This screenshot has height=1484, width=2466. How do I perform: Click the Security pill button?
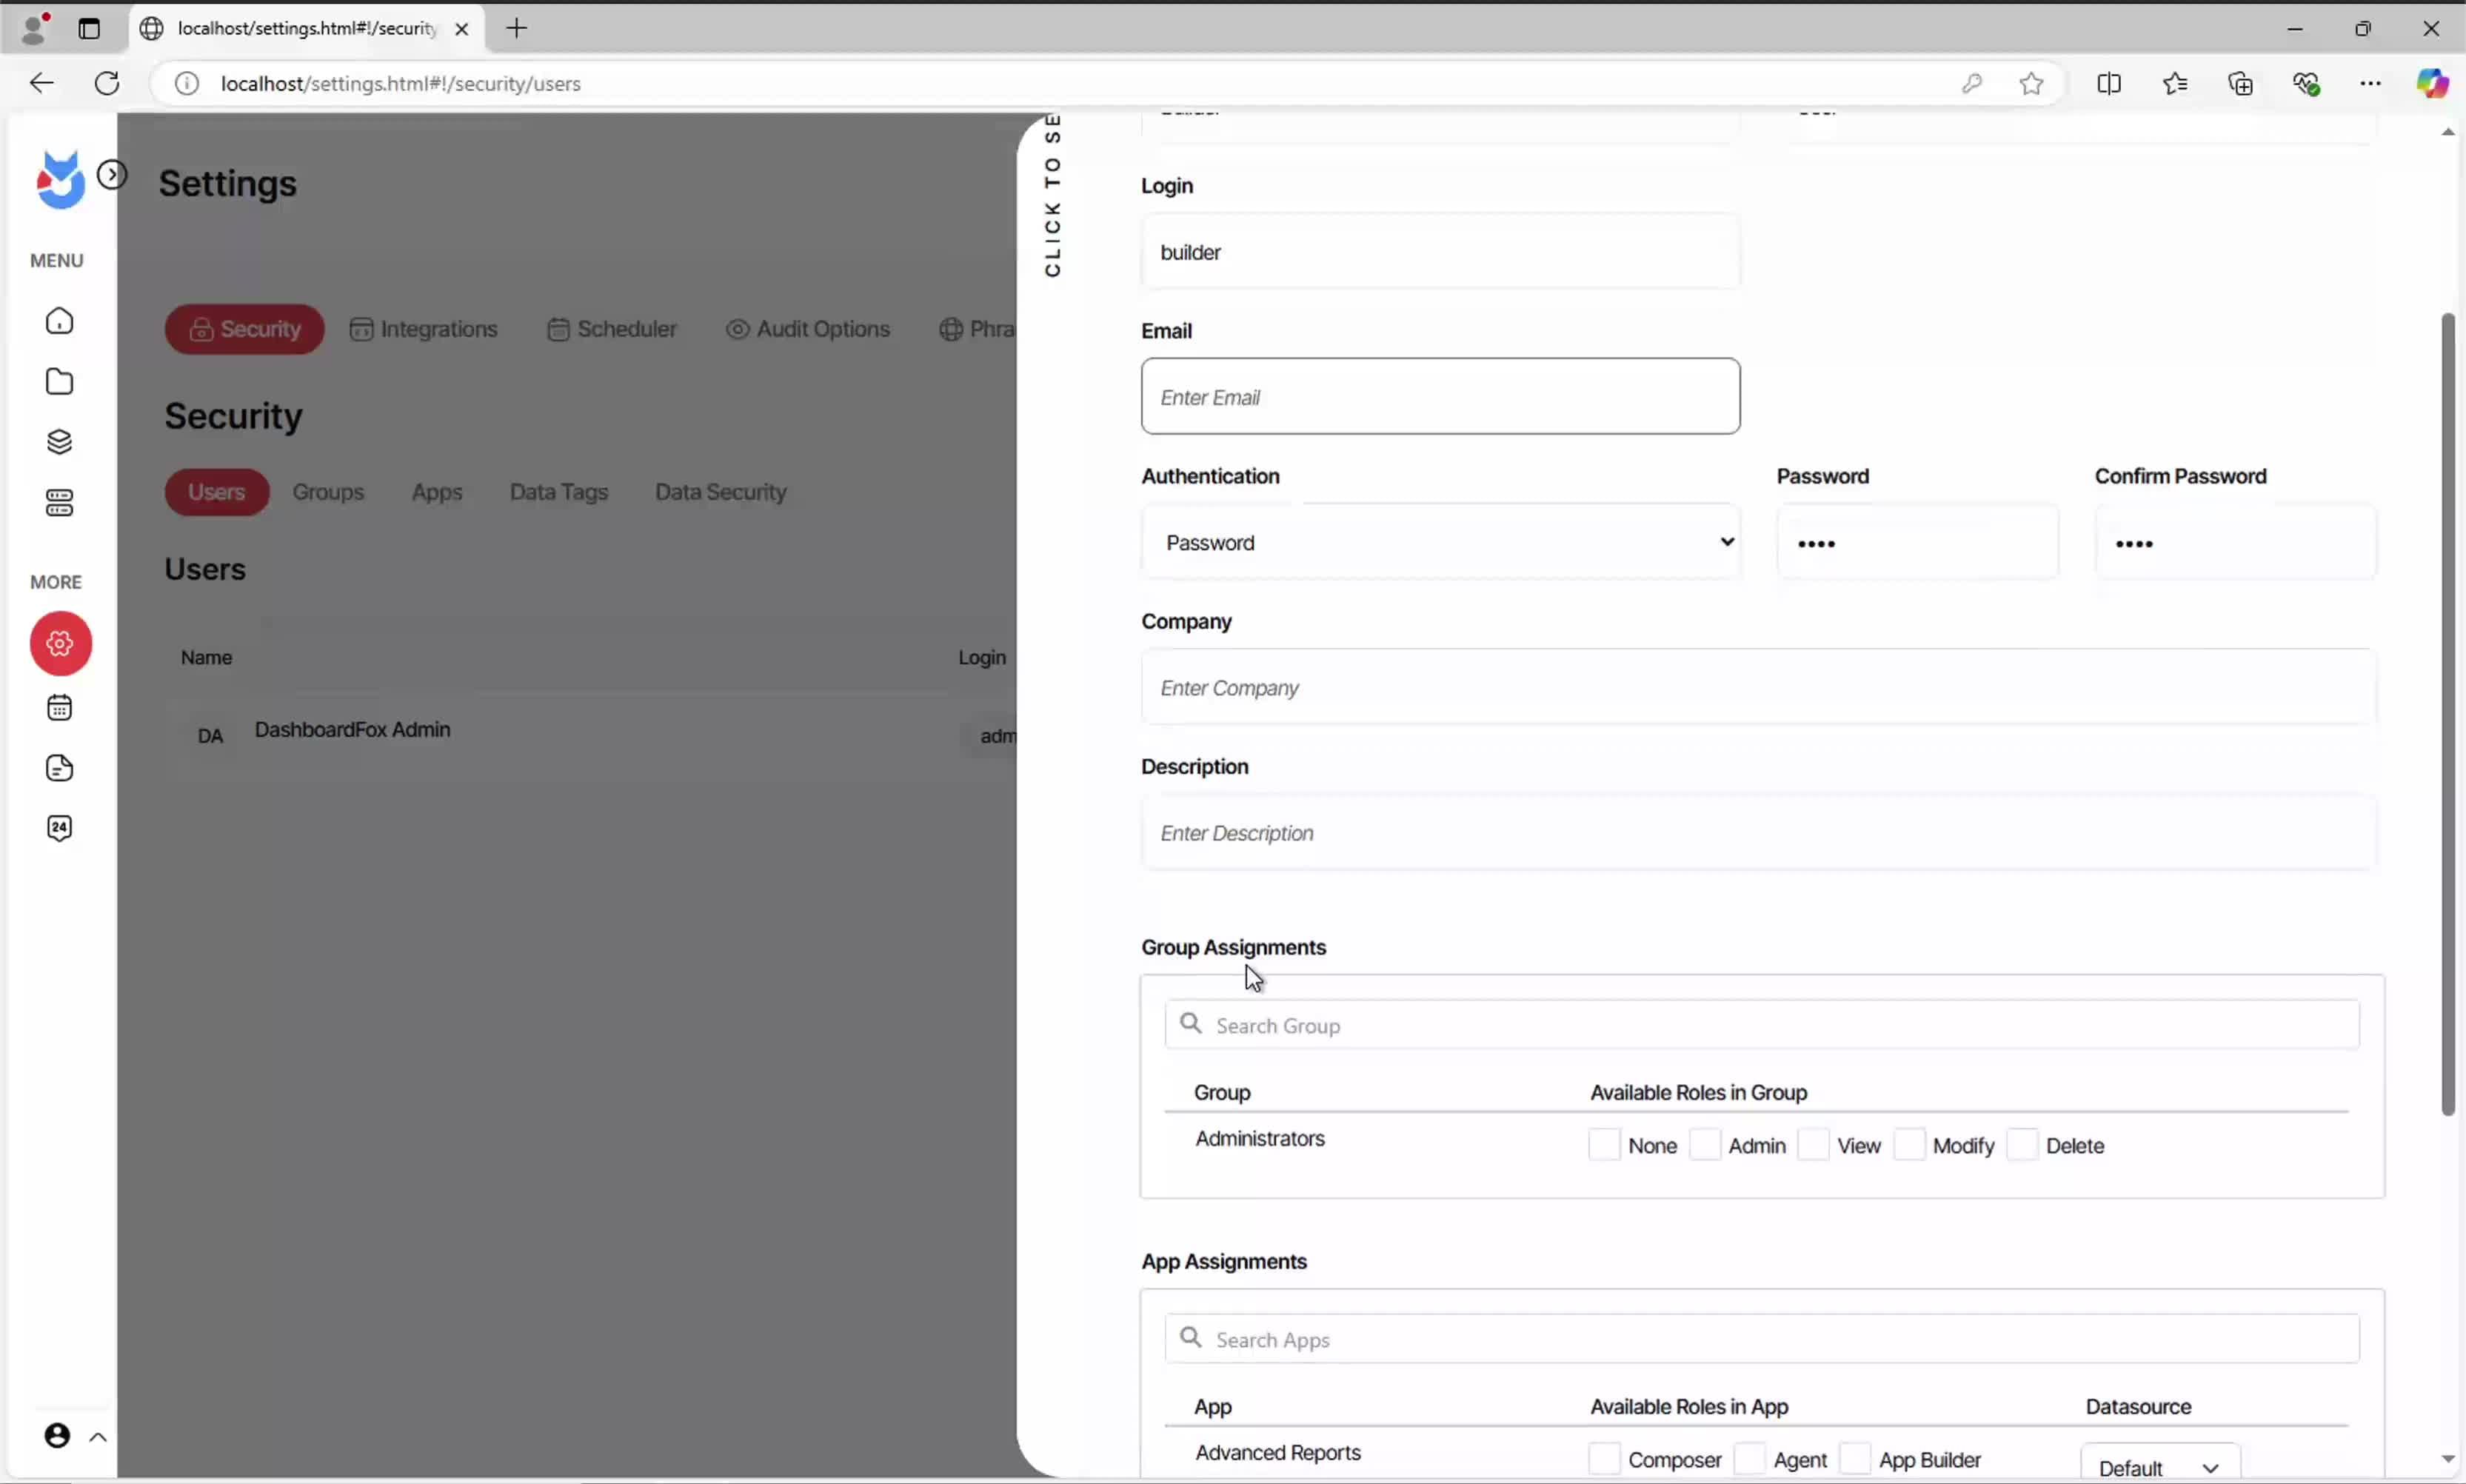point(245,329)
